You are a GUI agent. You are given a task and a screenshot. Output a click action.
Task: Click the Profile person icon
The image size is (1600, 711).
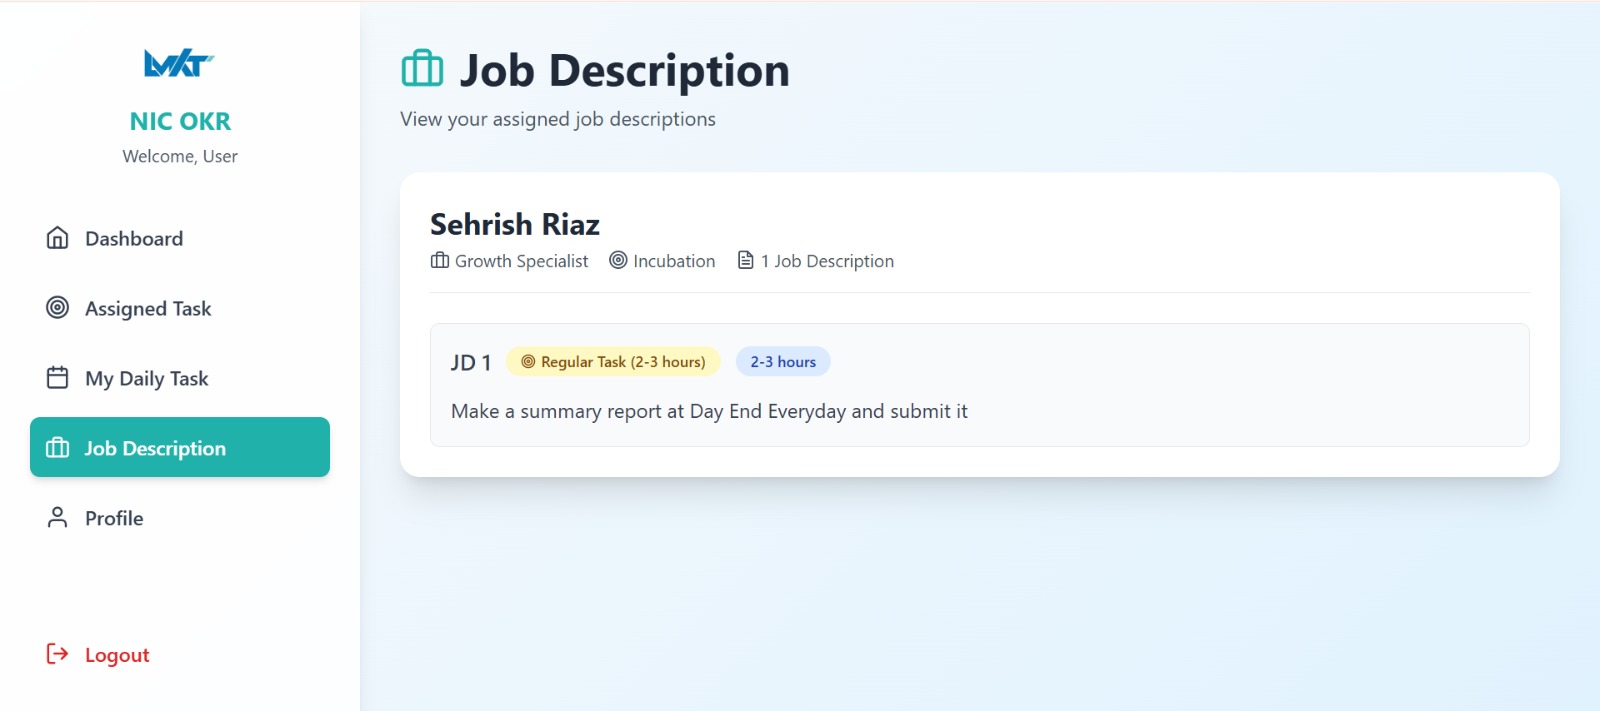(57, 518)
